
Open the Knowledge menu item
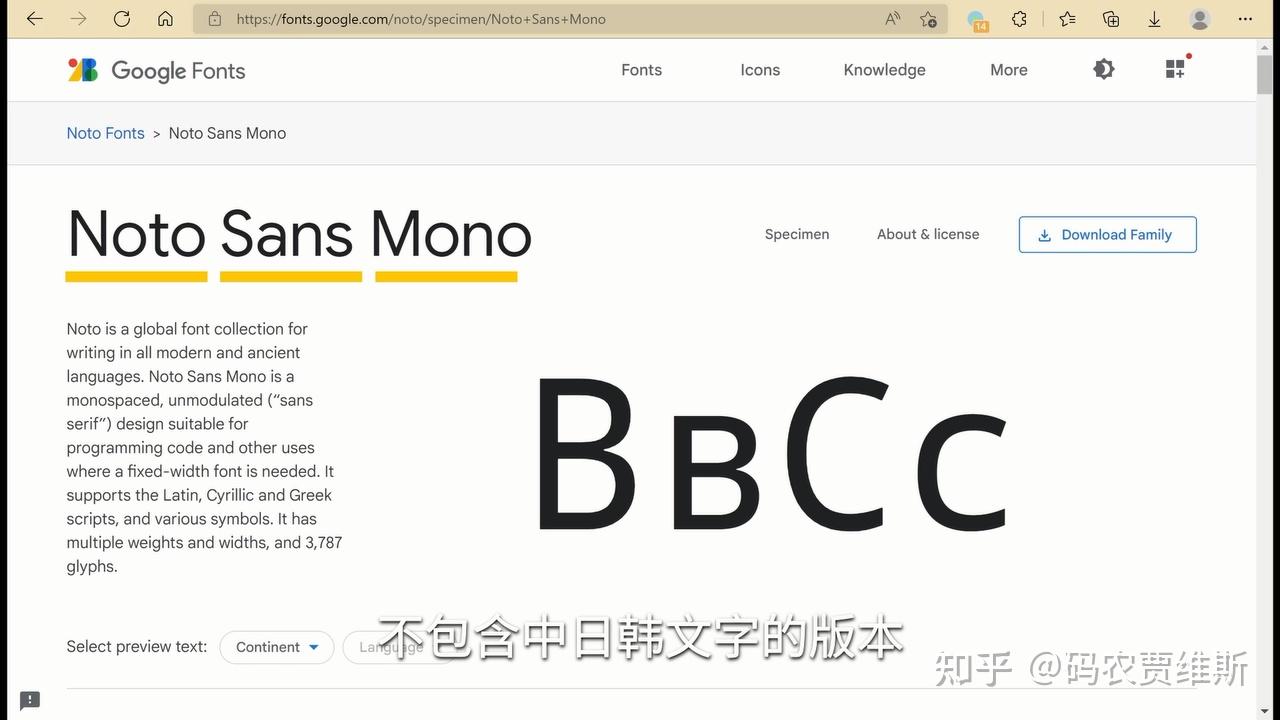pos(884,69)
